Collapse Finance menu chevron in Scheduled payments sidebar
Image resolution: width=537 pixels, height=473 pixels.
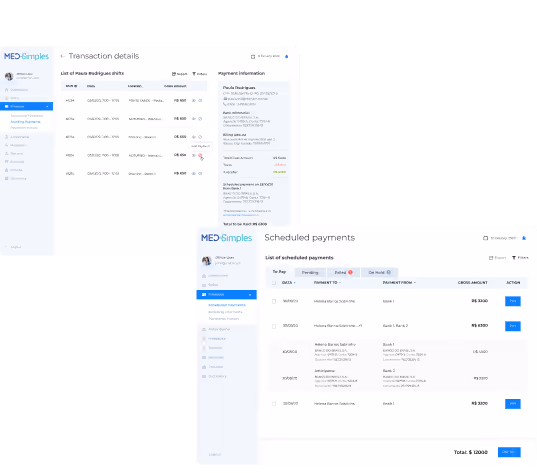250,295
